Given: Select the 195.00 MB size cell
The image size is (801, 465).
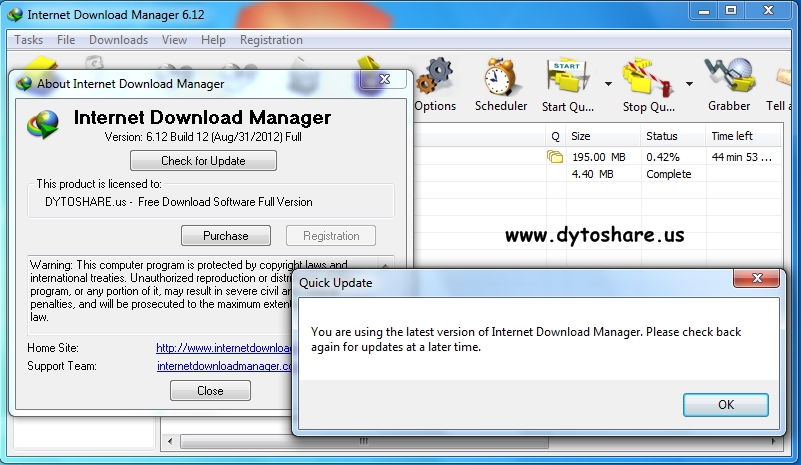Looking at the screenshot, I should click(599, 157).
